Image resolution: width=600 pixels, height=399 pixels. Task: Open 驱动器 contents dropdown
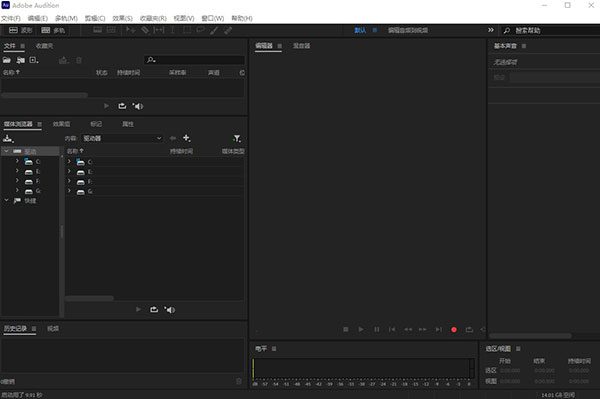pos(122,138)
